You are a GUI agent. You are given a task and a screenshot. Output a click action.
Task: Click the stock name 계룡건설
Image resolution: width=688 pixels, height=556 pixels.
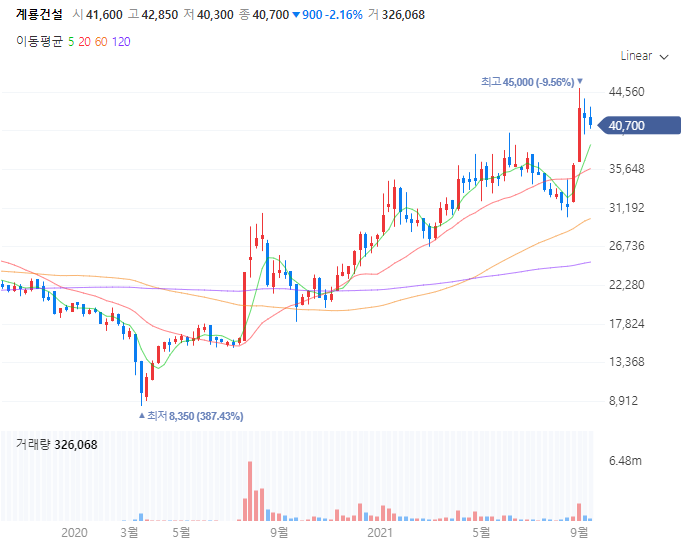coord(39,14)
